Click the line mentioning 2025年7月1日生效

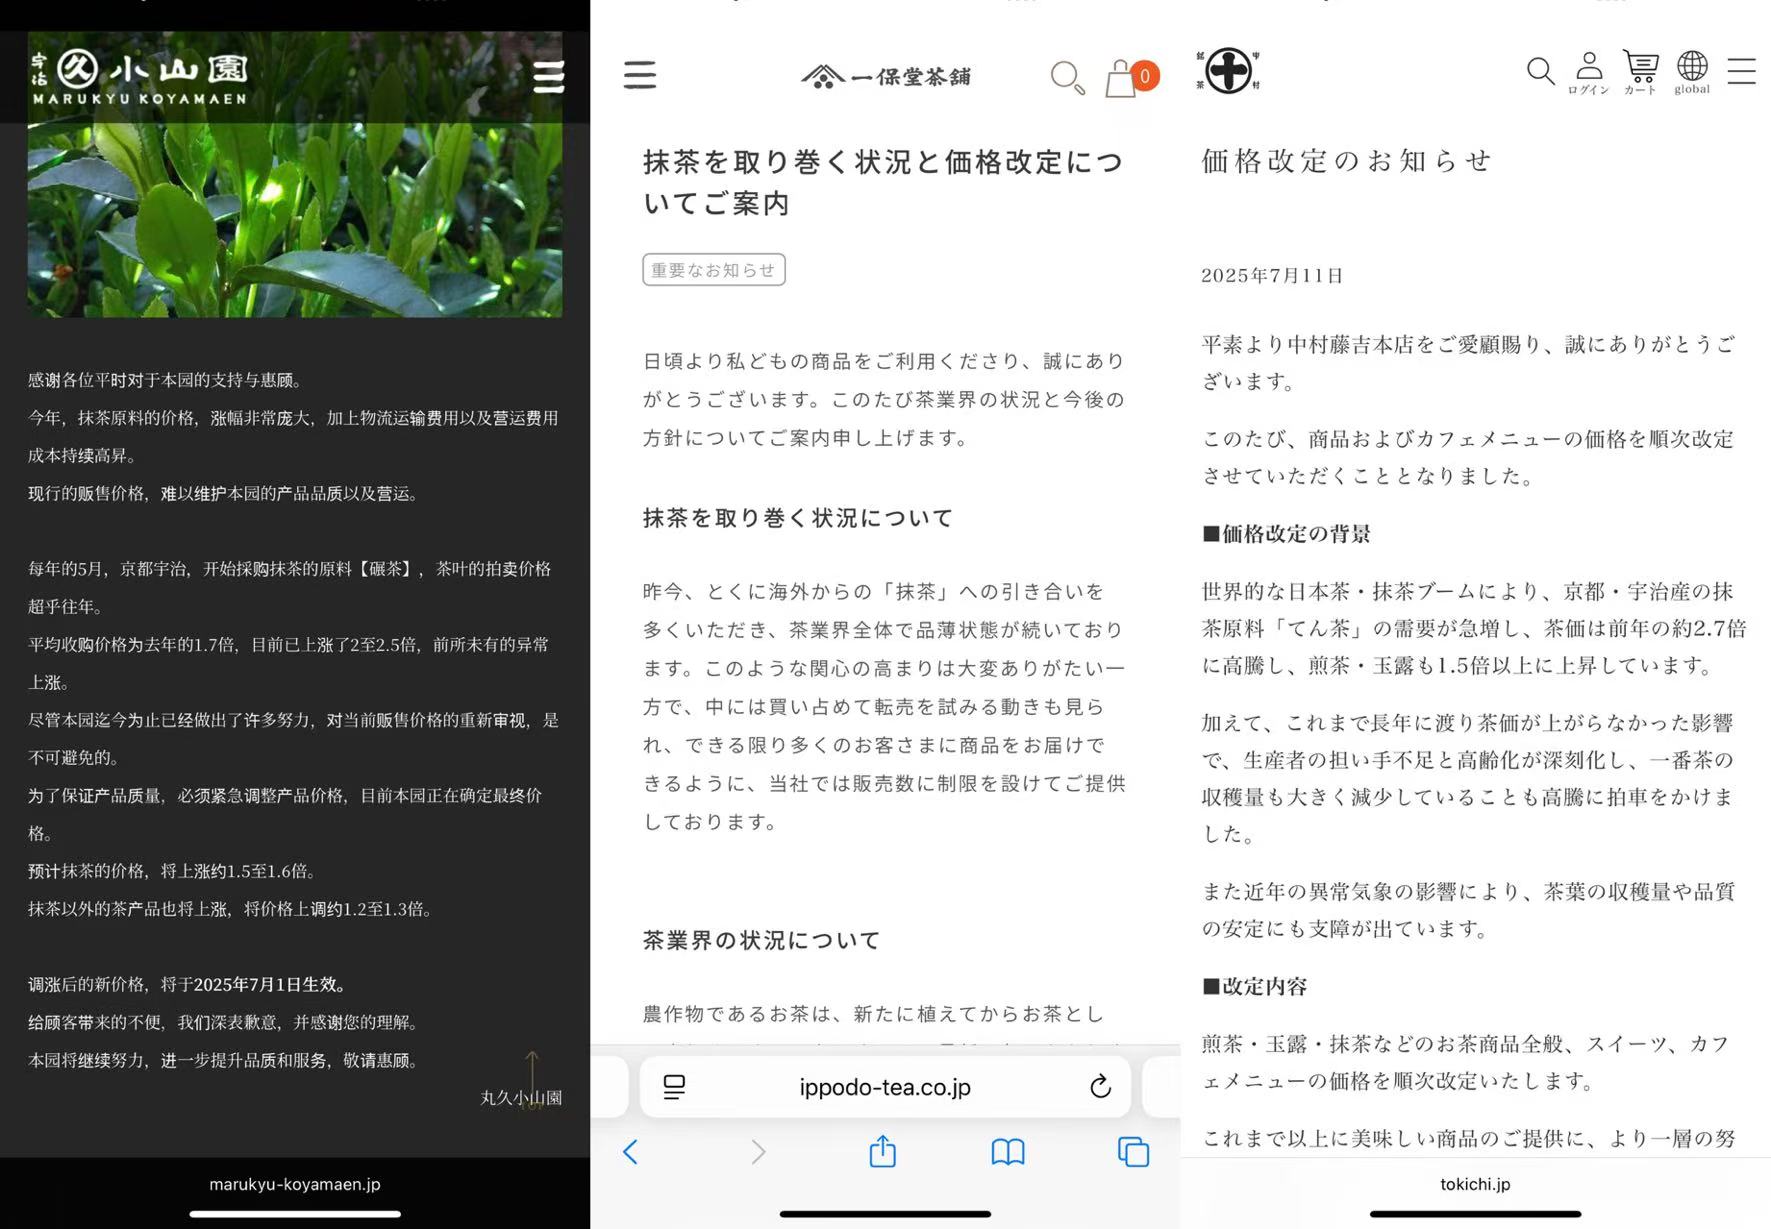click(190, 985)
